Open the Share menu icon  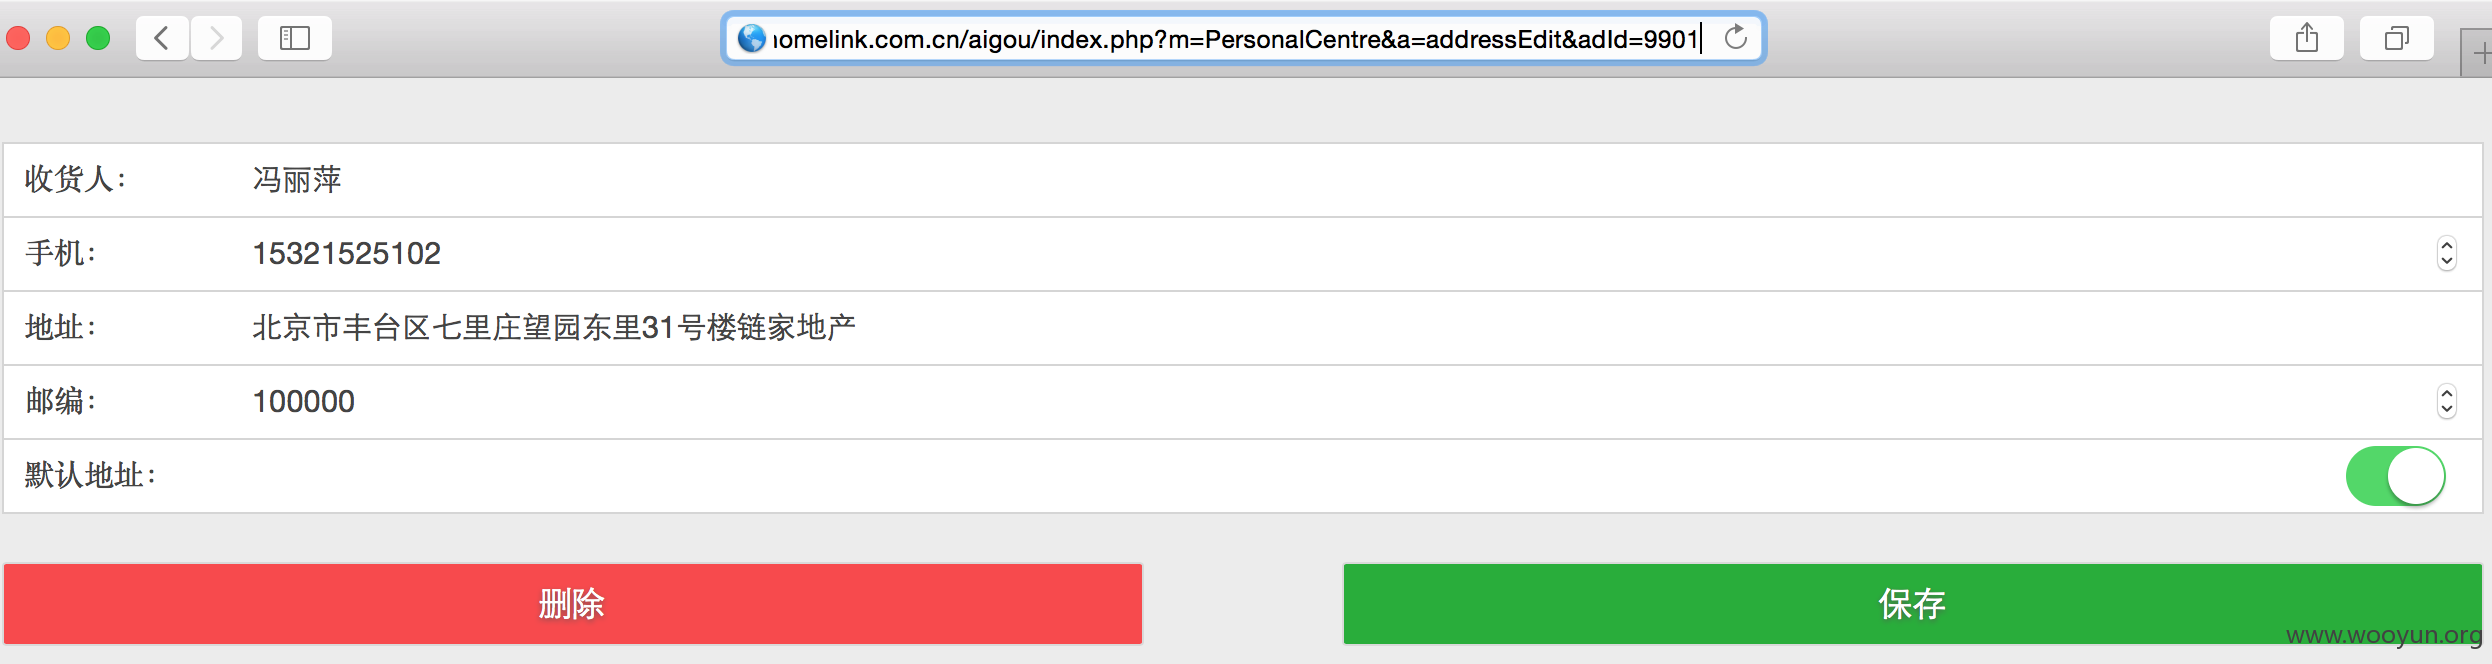(x=2307, y=39)
